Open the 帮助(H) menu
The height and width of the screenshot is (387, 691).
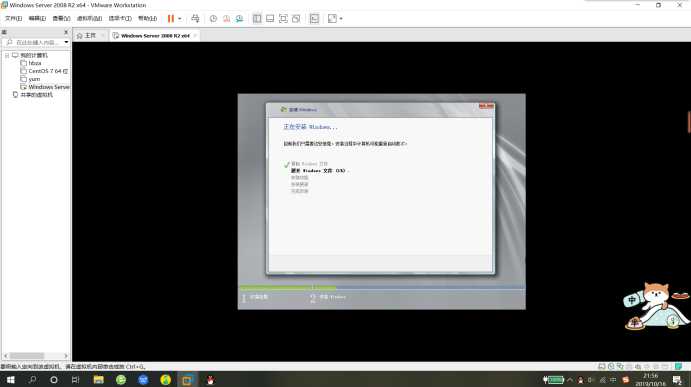pos(147,19)
